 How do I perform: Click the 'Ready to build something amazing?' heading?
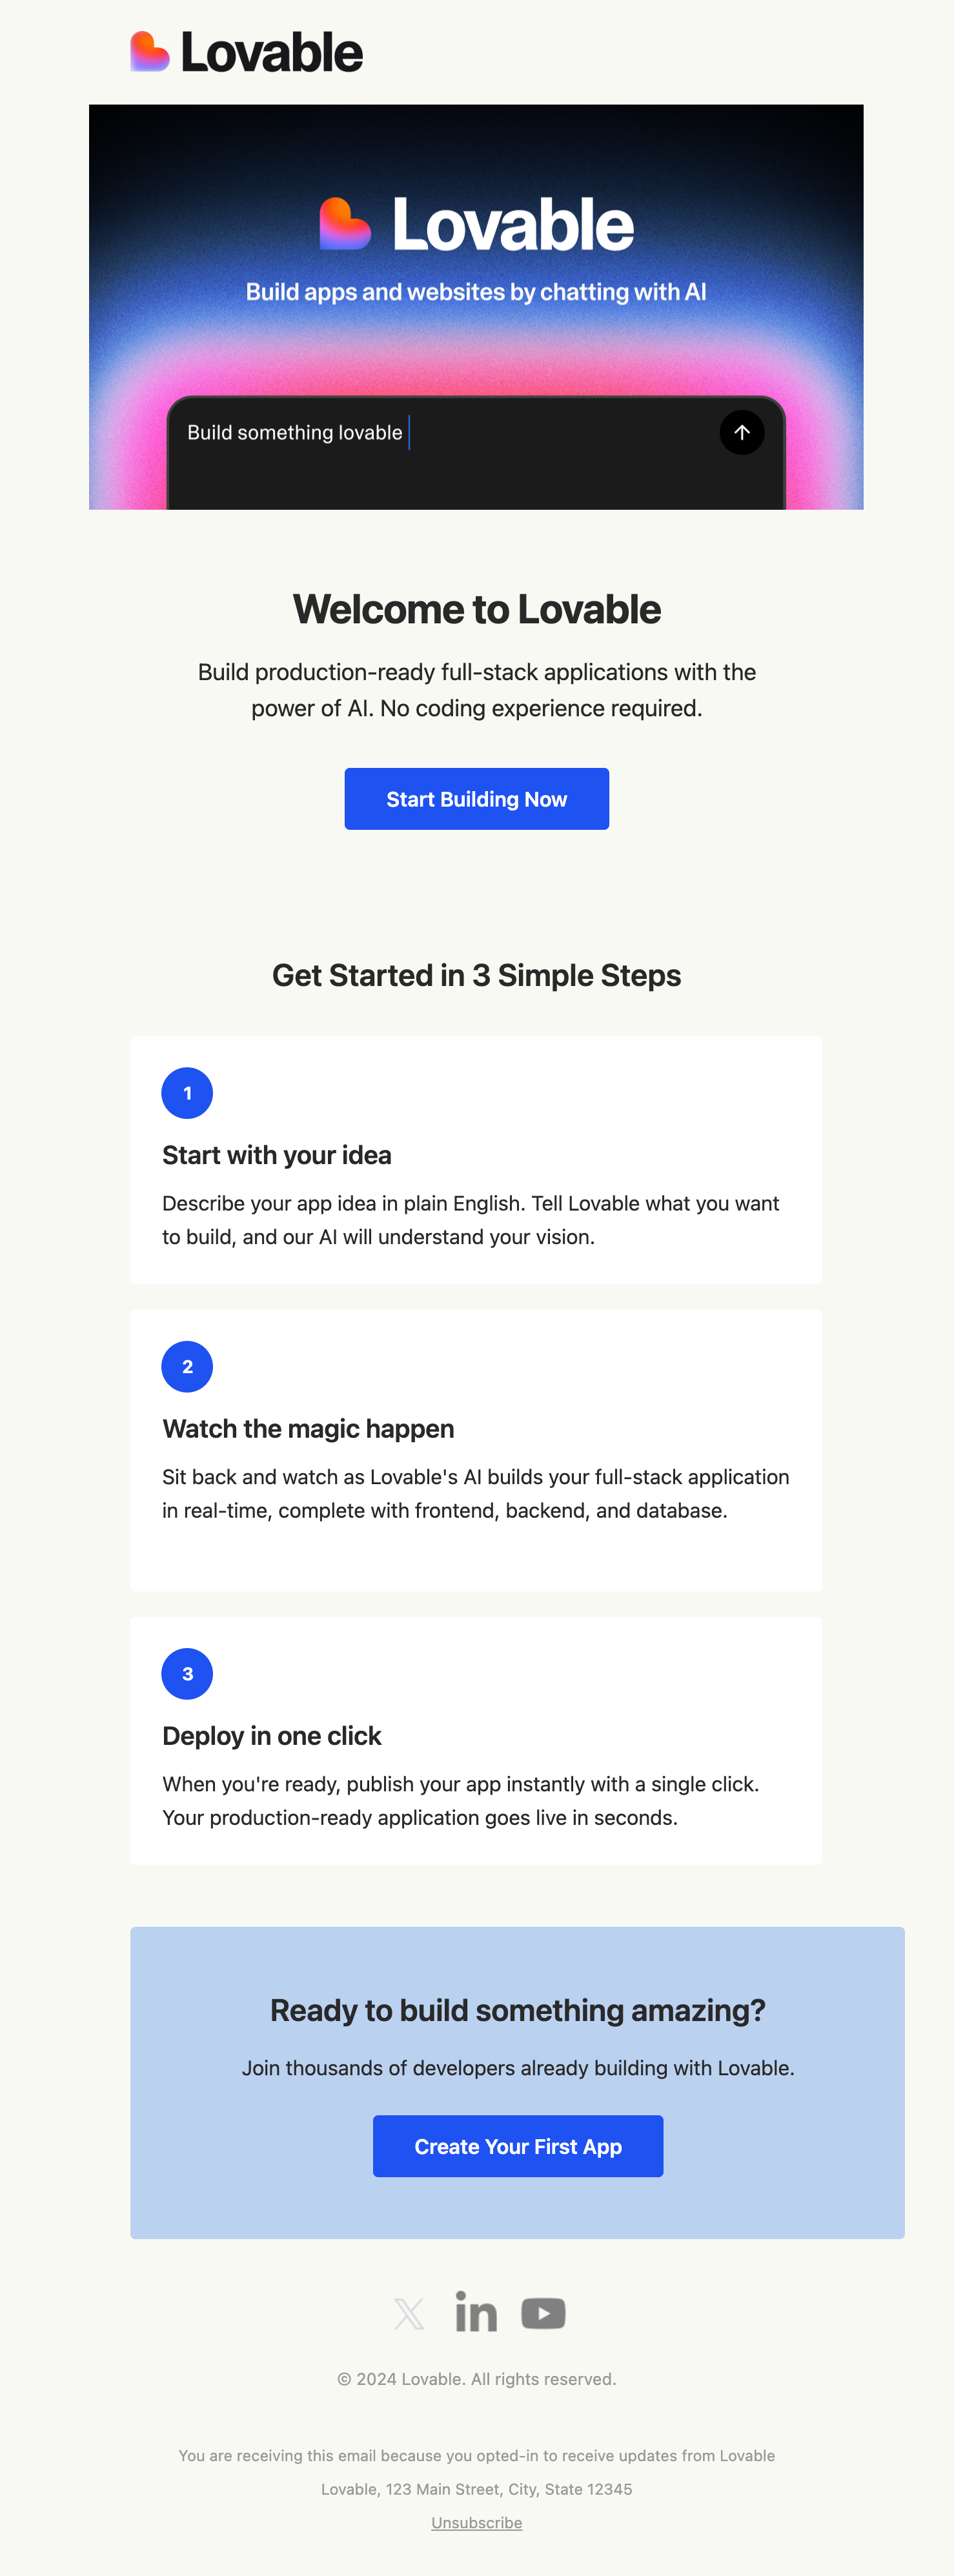point(517,2010)
